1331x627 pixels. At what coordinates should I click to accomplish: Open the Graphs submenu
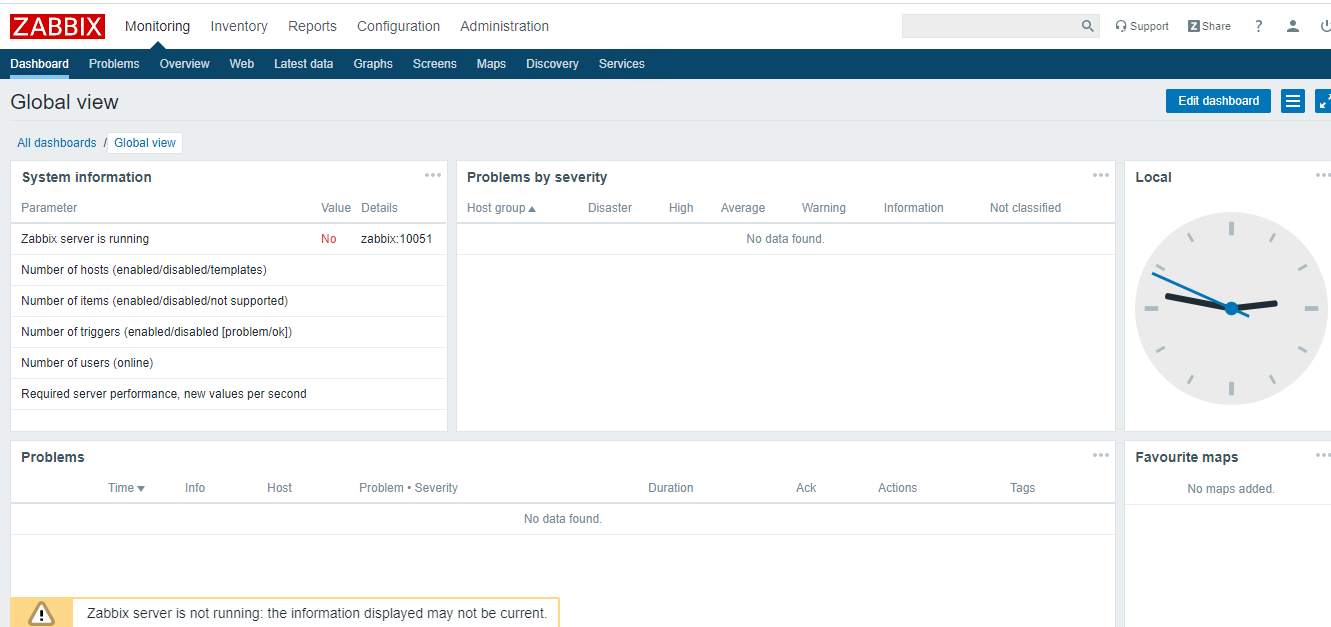(x=373, y=64)
